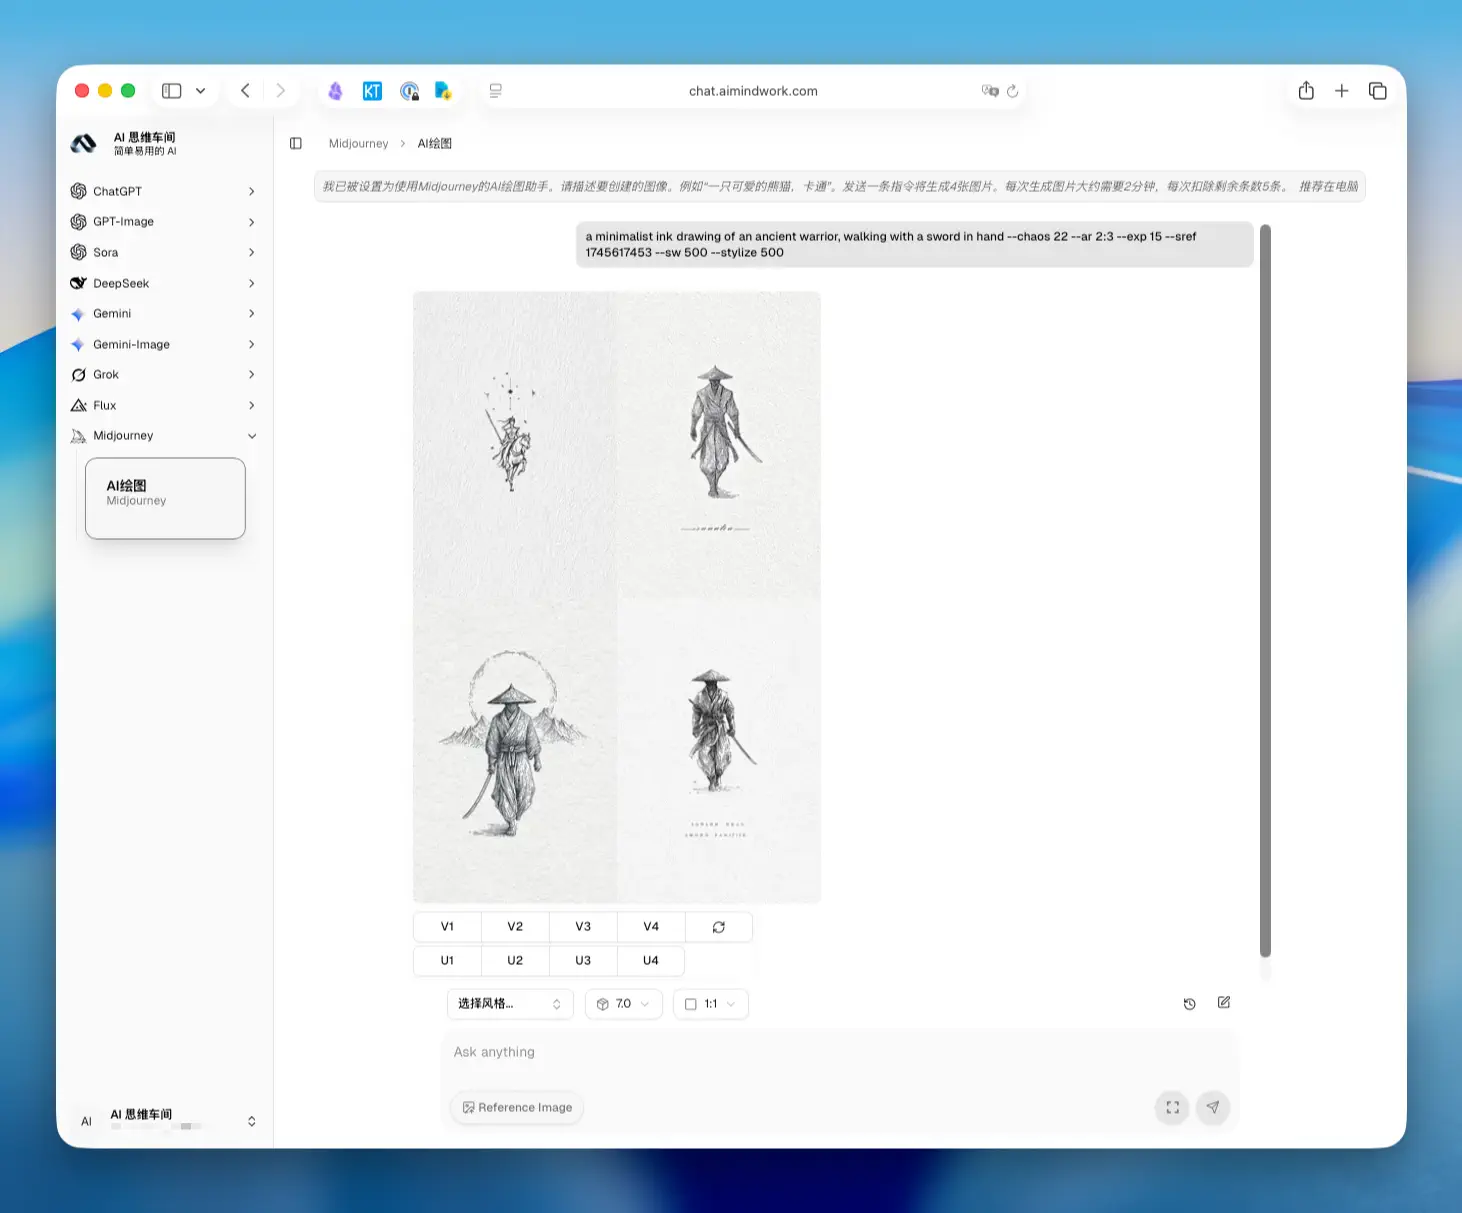
Task: Open the 1:1 aspect ratio dropdown
Action: [x=711, y=1004]
